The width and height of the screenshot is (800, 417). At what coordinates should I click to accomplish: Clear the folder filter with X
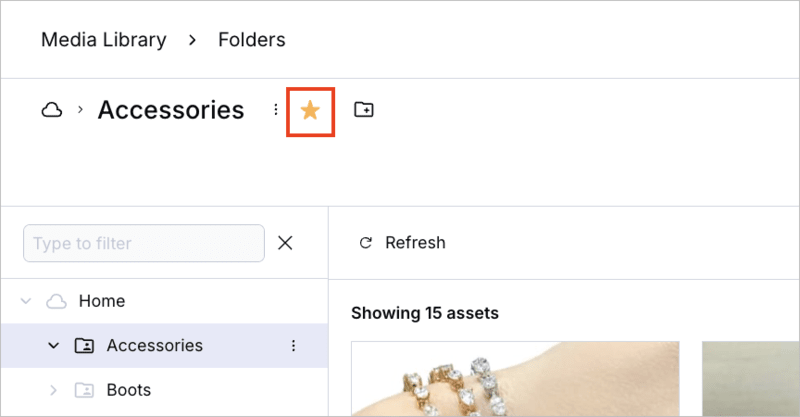[285, 243]
